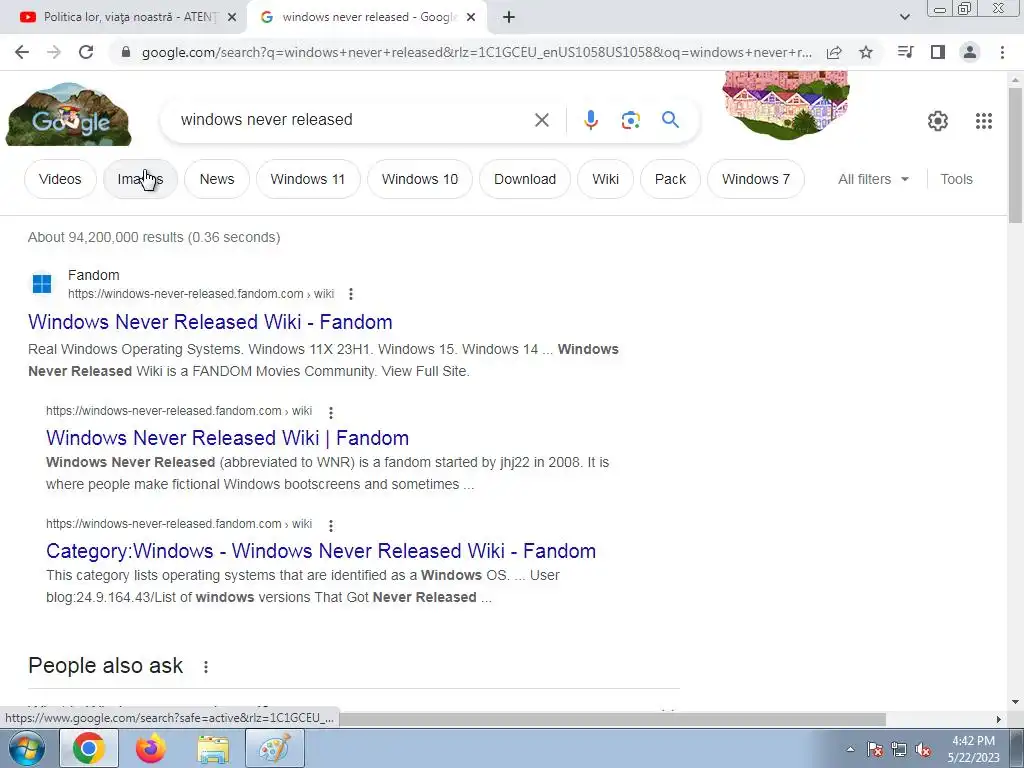
Task: Filter results by Images
Action: pos(140,179)
